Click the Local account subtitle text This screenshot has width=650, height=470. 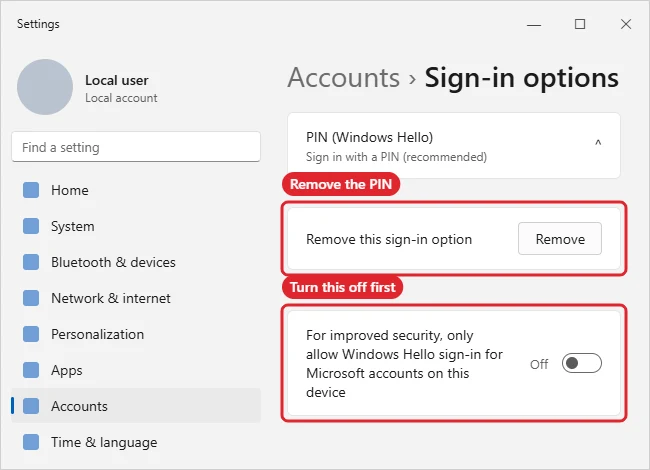click(121, 98)
